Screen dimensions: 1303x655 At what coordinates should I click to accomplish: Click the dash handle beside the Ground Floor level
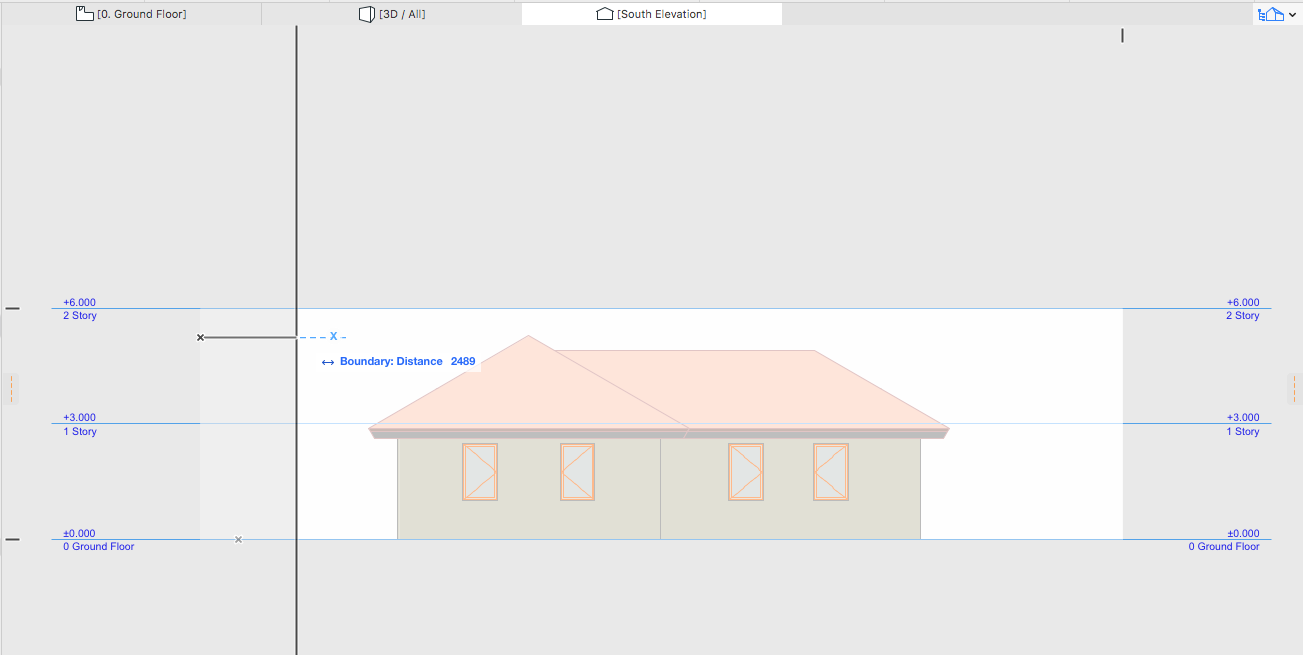(13, 539)
